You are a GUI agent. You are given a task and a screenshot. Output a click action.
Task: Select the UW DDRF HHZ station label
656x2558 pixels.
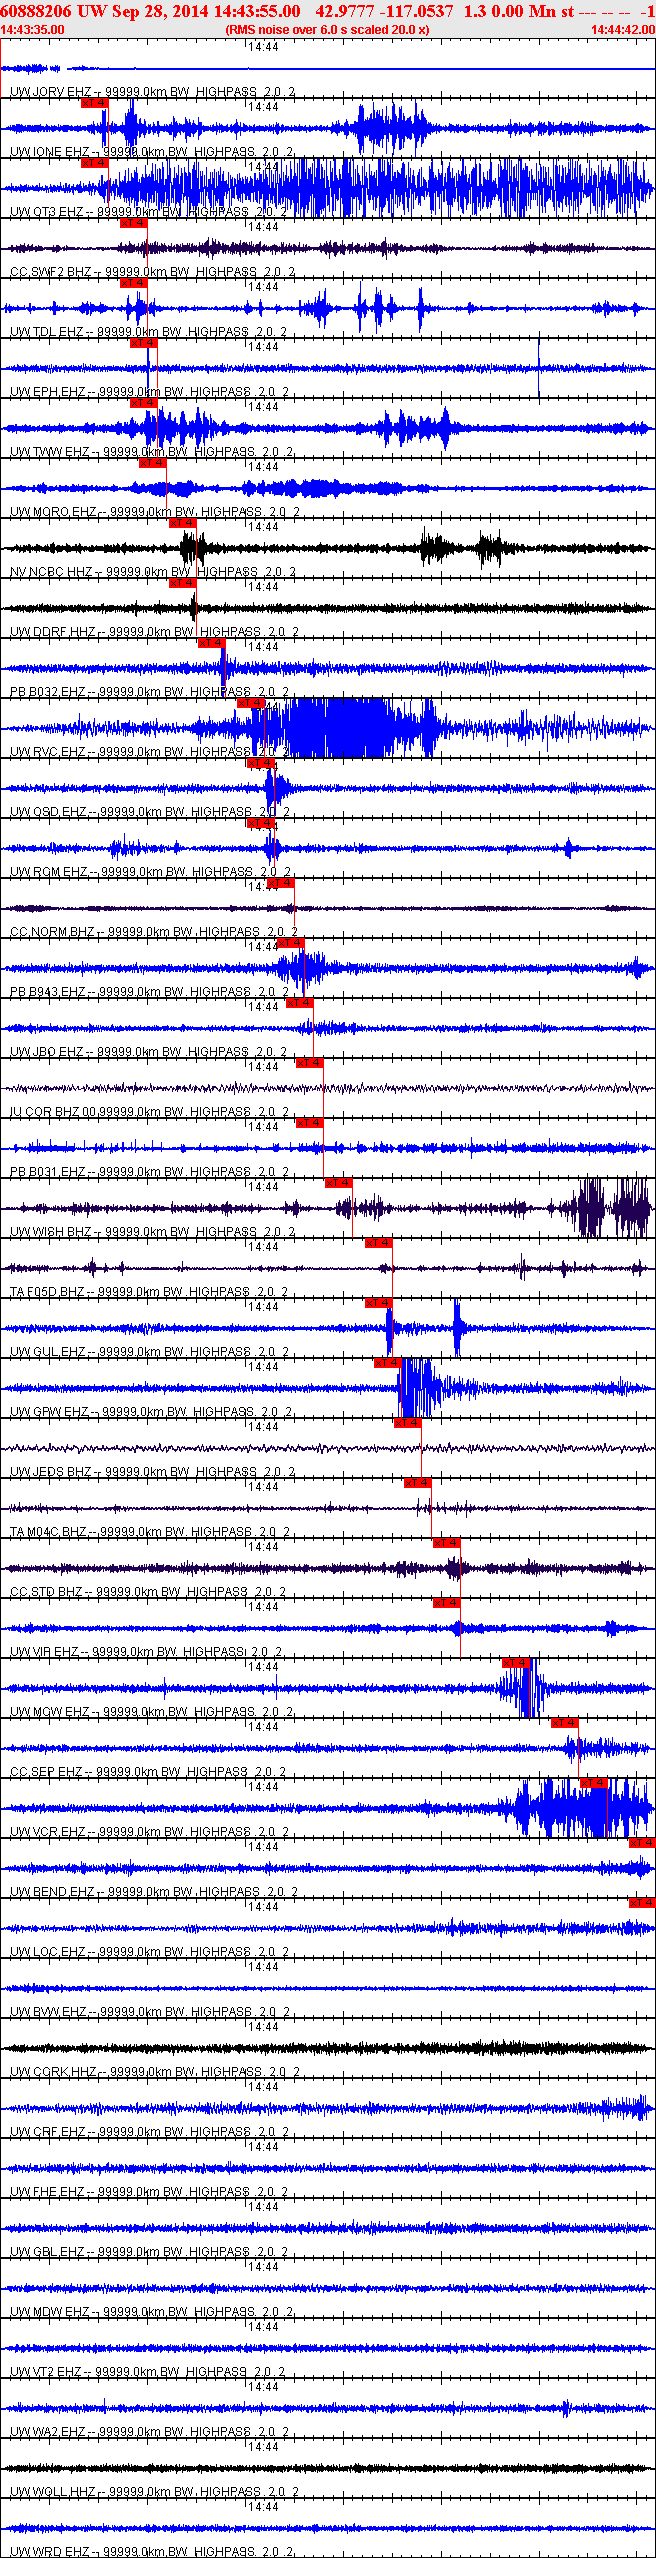155,632
